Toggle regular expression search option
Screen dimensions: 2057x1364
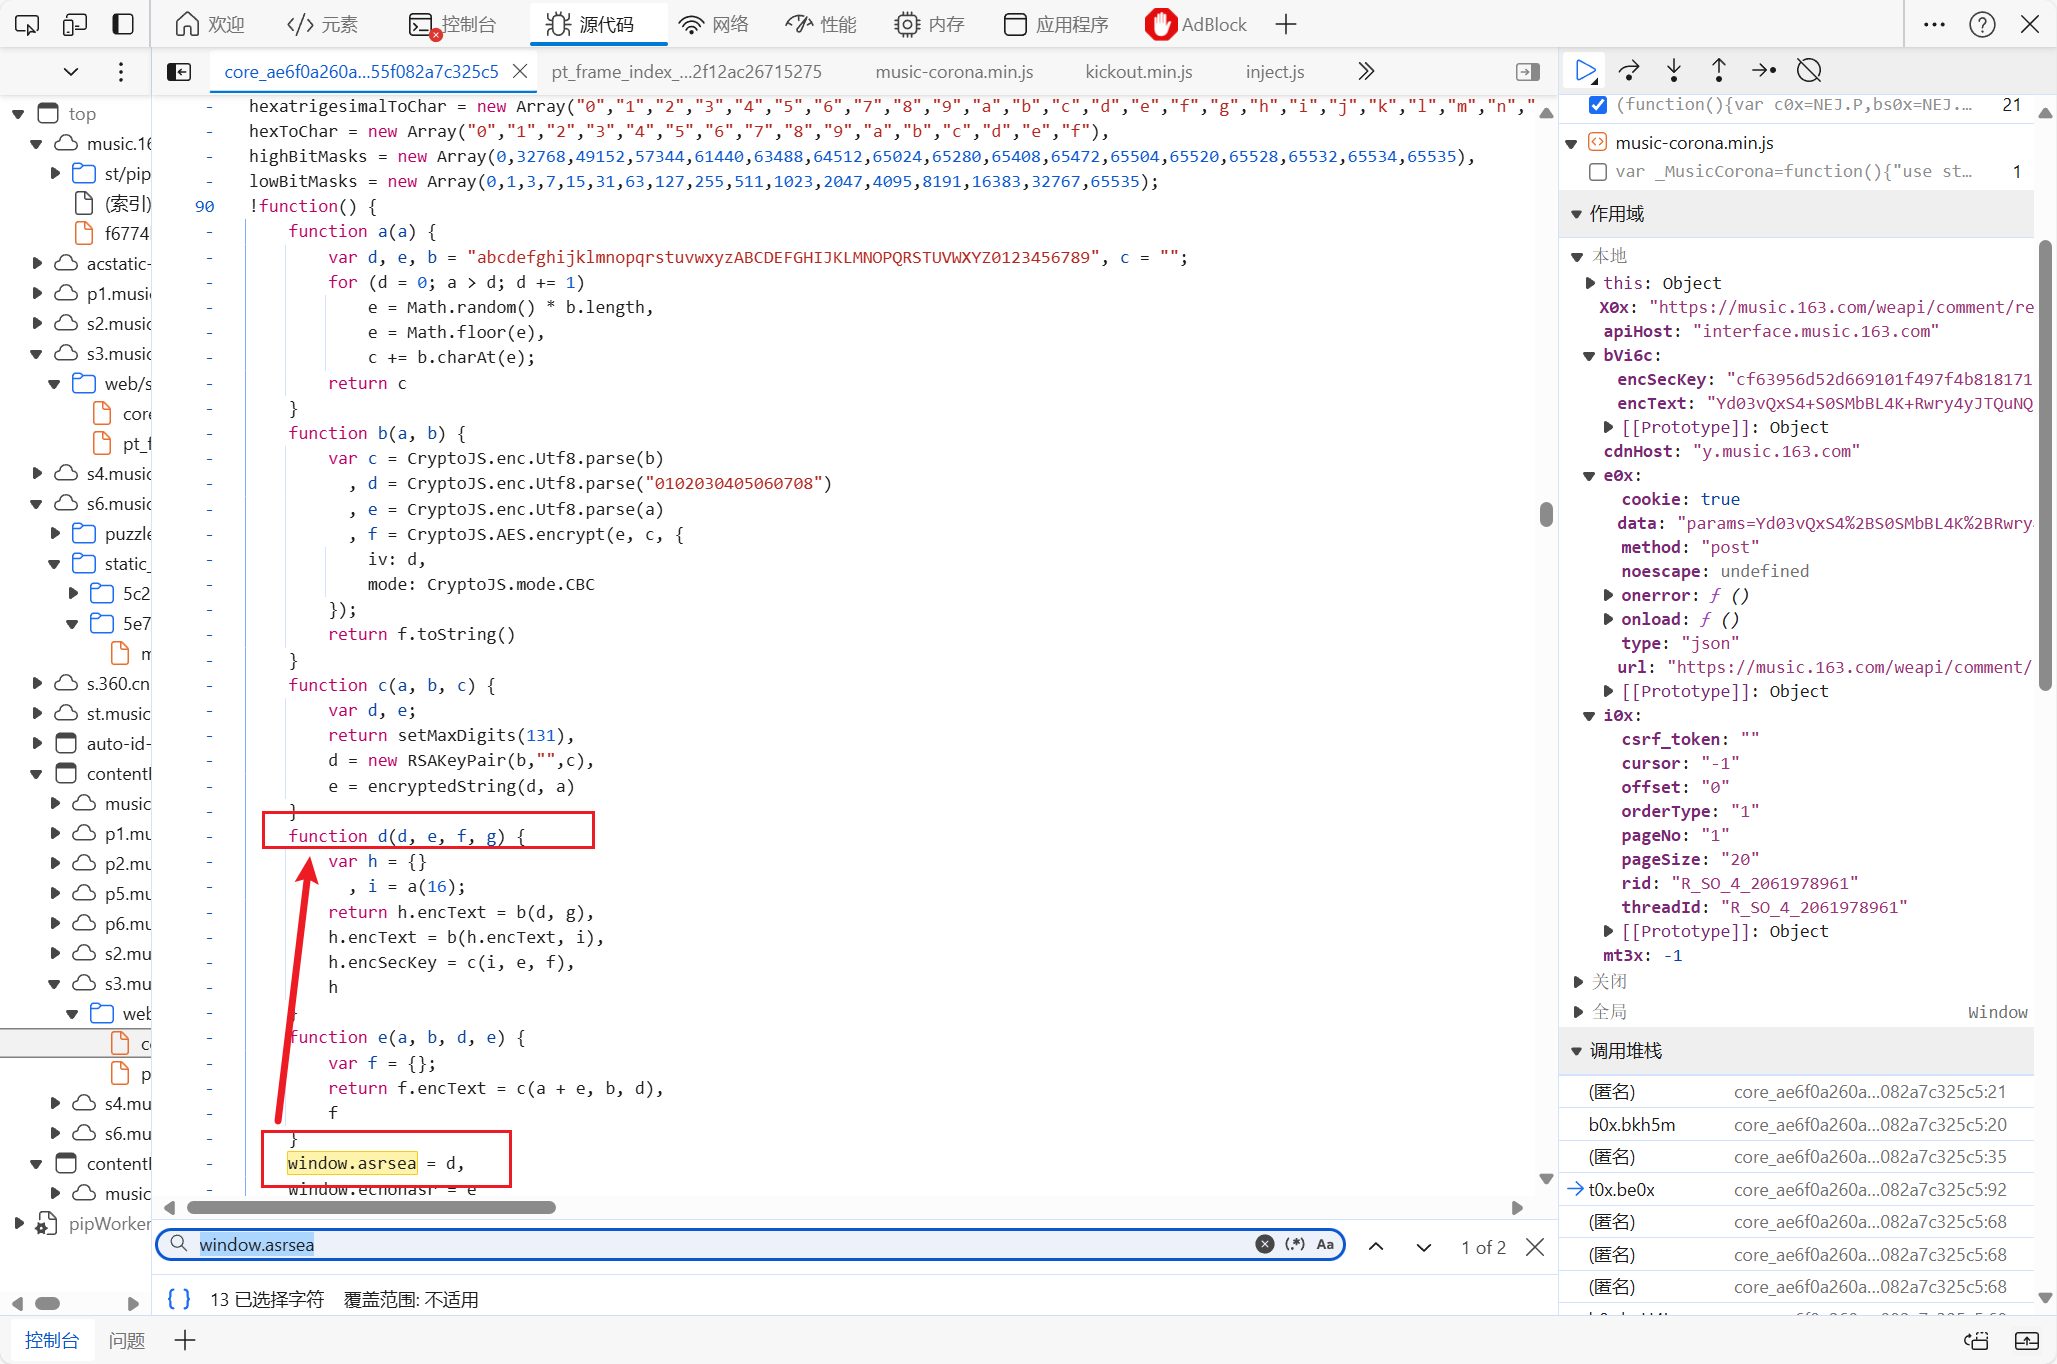[x=1295, y=1245]
